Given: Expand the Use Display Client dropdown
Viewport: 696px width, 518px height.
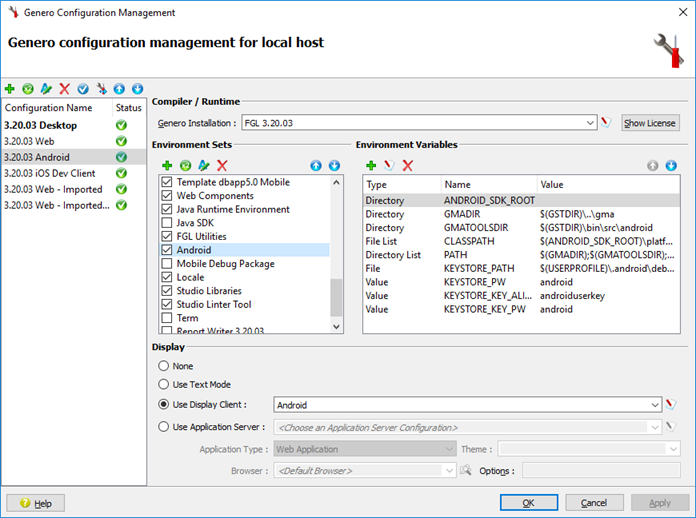Looking at the screenshot, I should 654,405.
